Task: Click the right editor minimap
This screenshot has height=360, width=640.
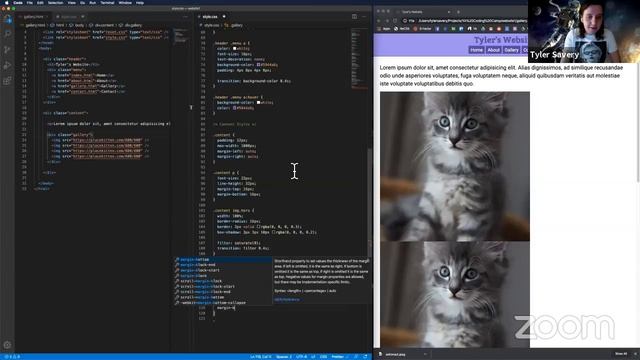Action: (x=360, y=59)
